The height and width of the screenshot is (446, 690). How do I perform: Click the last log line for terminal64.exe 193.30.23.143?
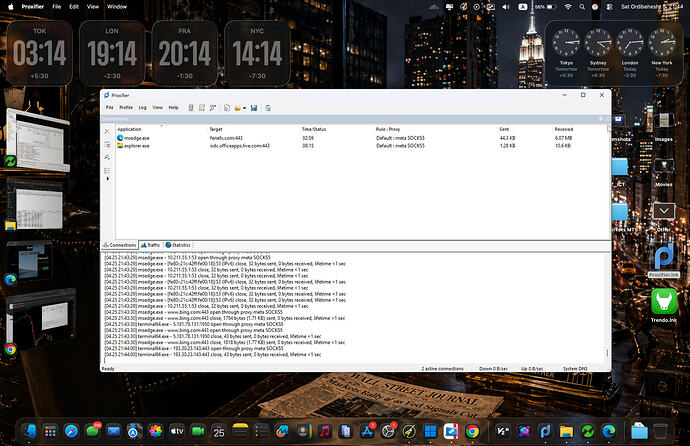click(213, 355)
